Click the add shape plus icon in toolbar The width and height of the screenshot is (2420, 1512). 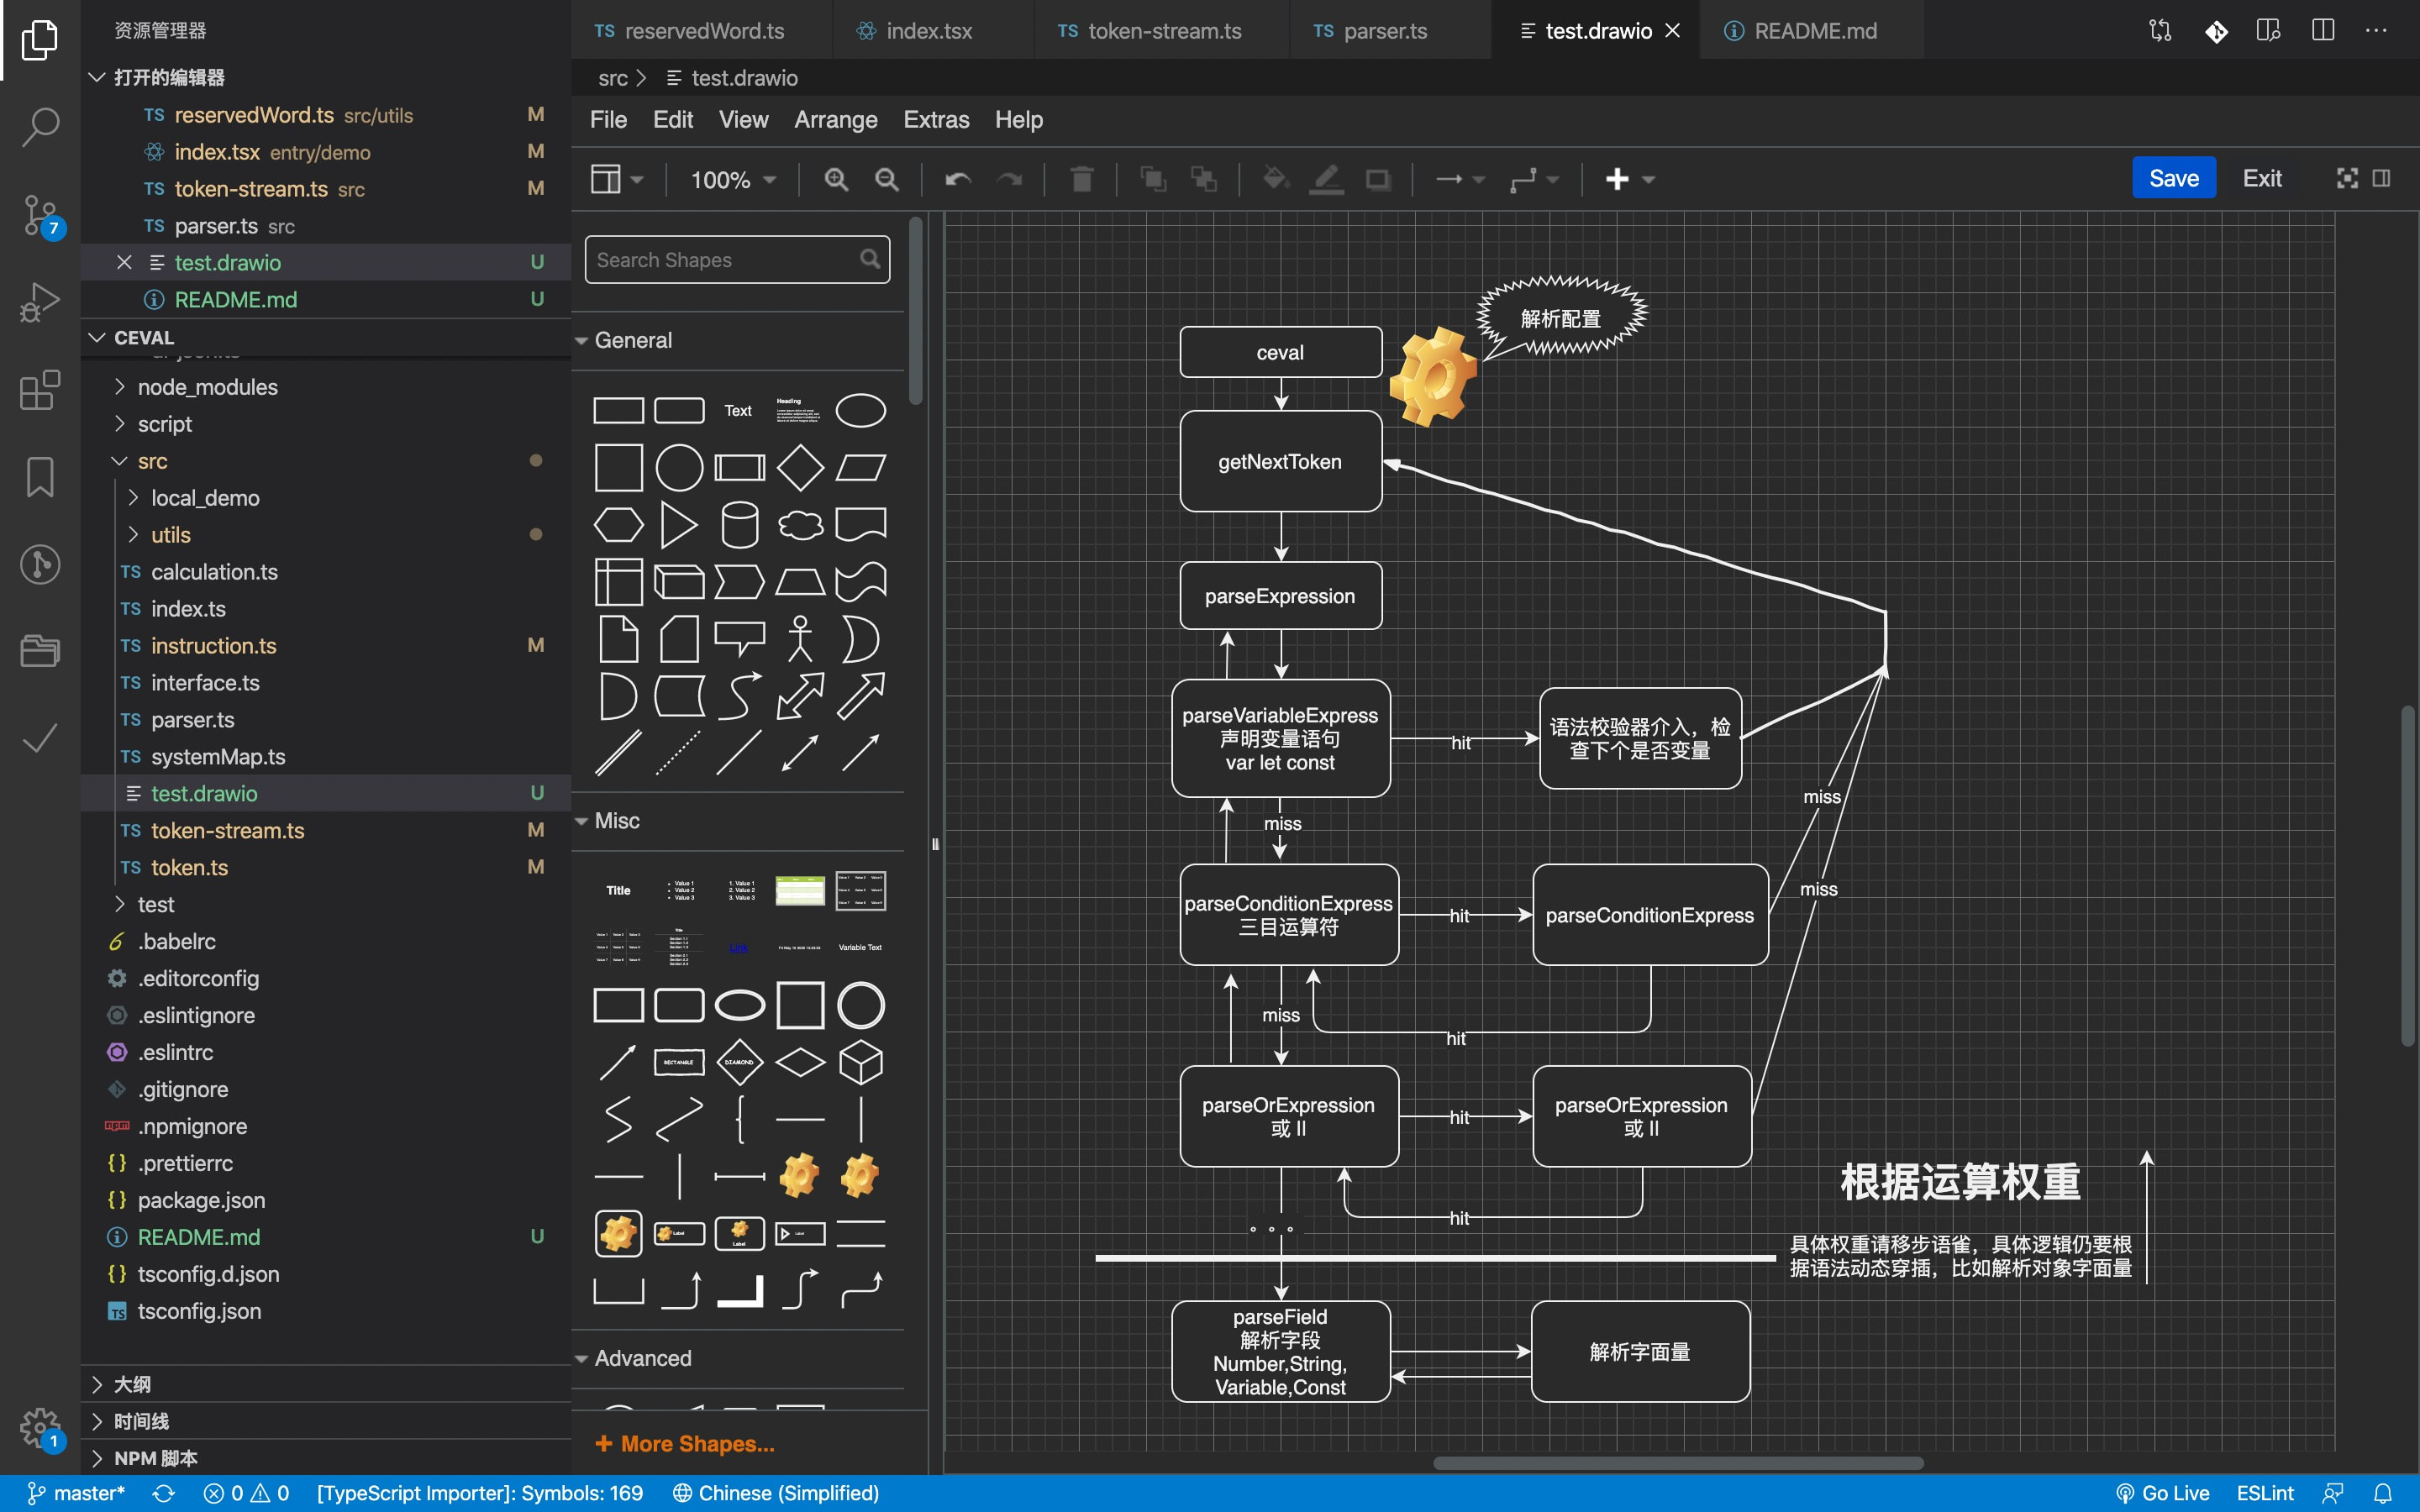tap(1615, 178)
